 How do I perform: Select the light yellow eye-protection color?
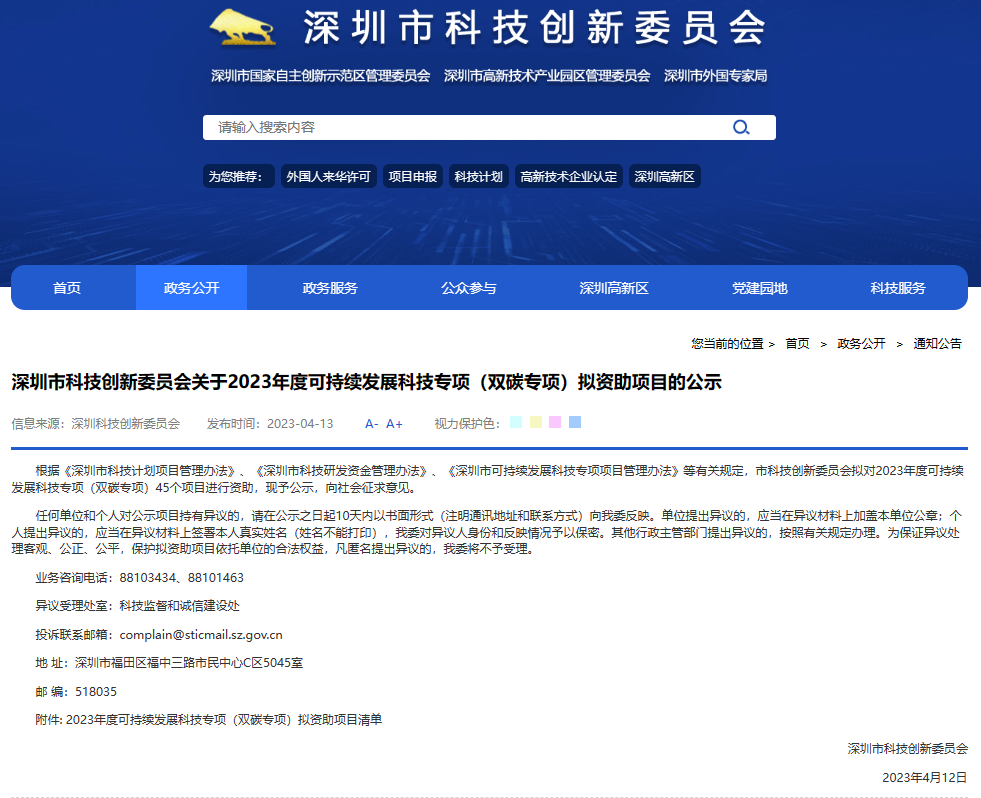tap(536, 422)
